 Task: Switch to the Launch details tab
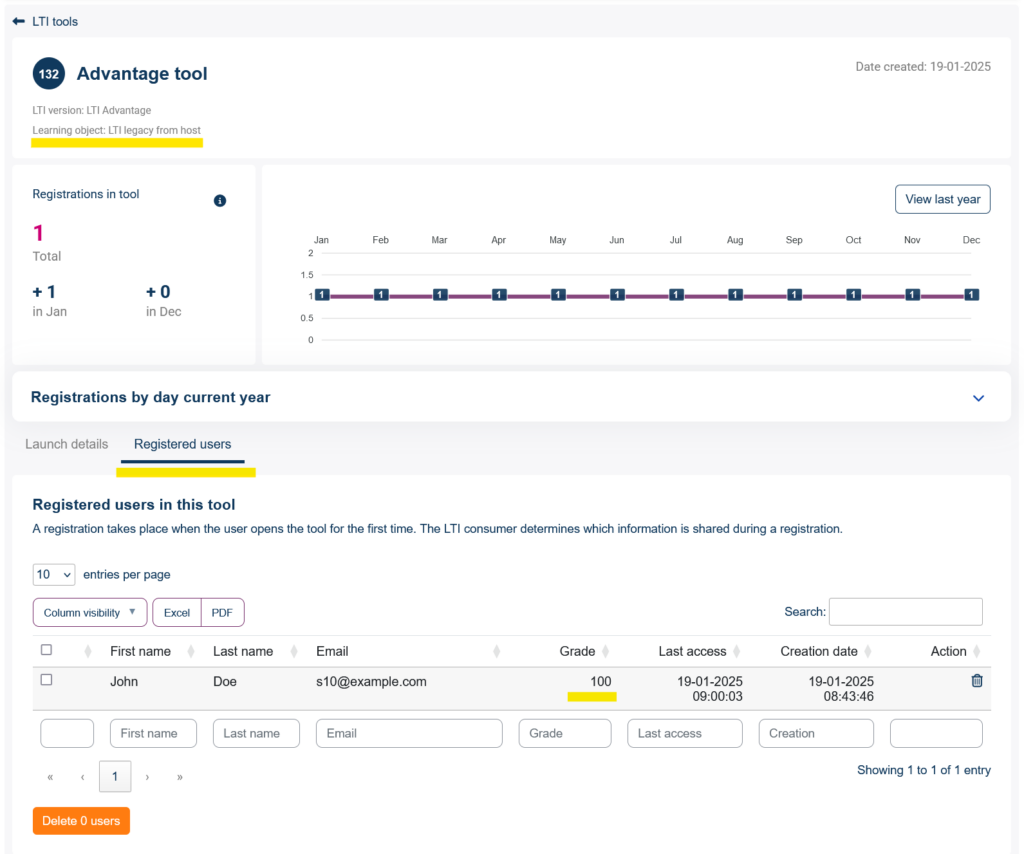click(x=67, y=444)
